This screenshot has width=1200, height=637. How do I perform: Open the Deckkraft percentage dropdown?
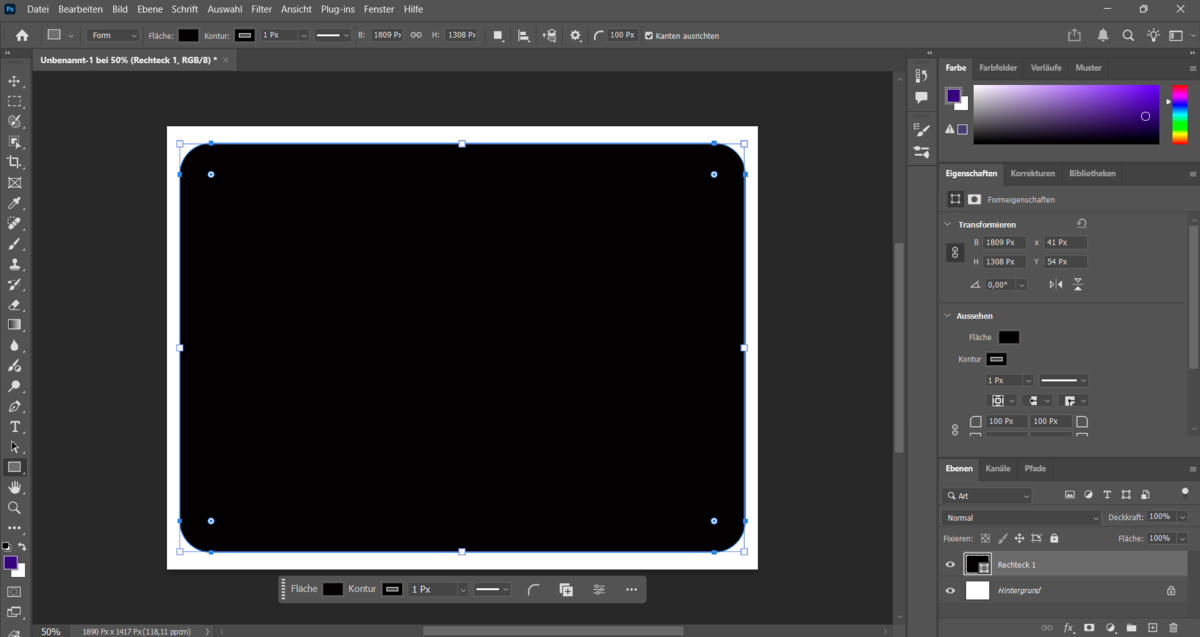pos(1183,516)
